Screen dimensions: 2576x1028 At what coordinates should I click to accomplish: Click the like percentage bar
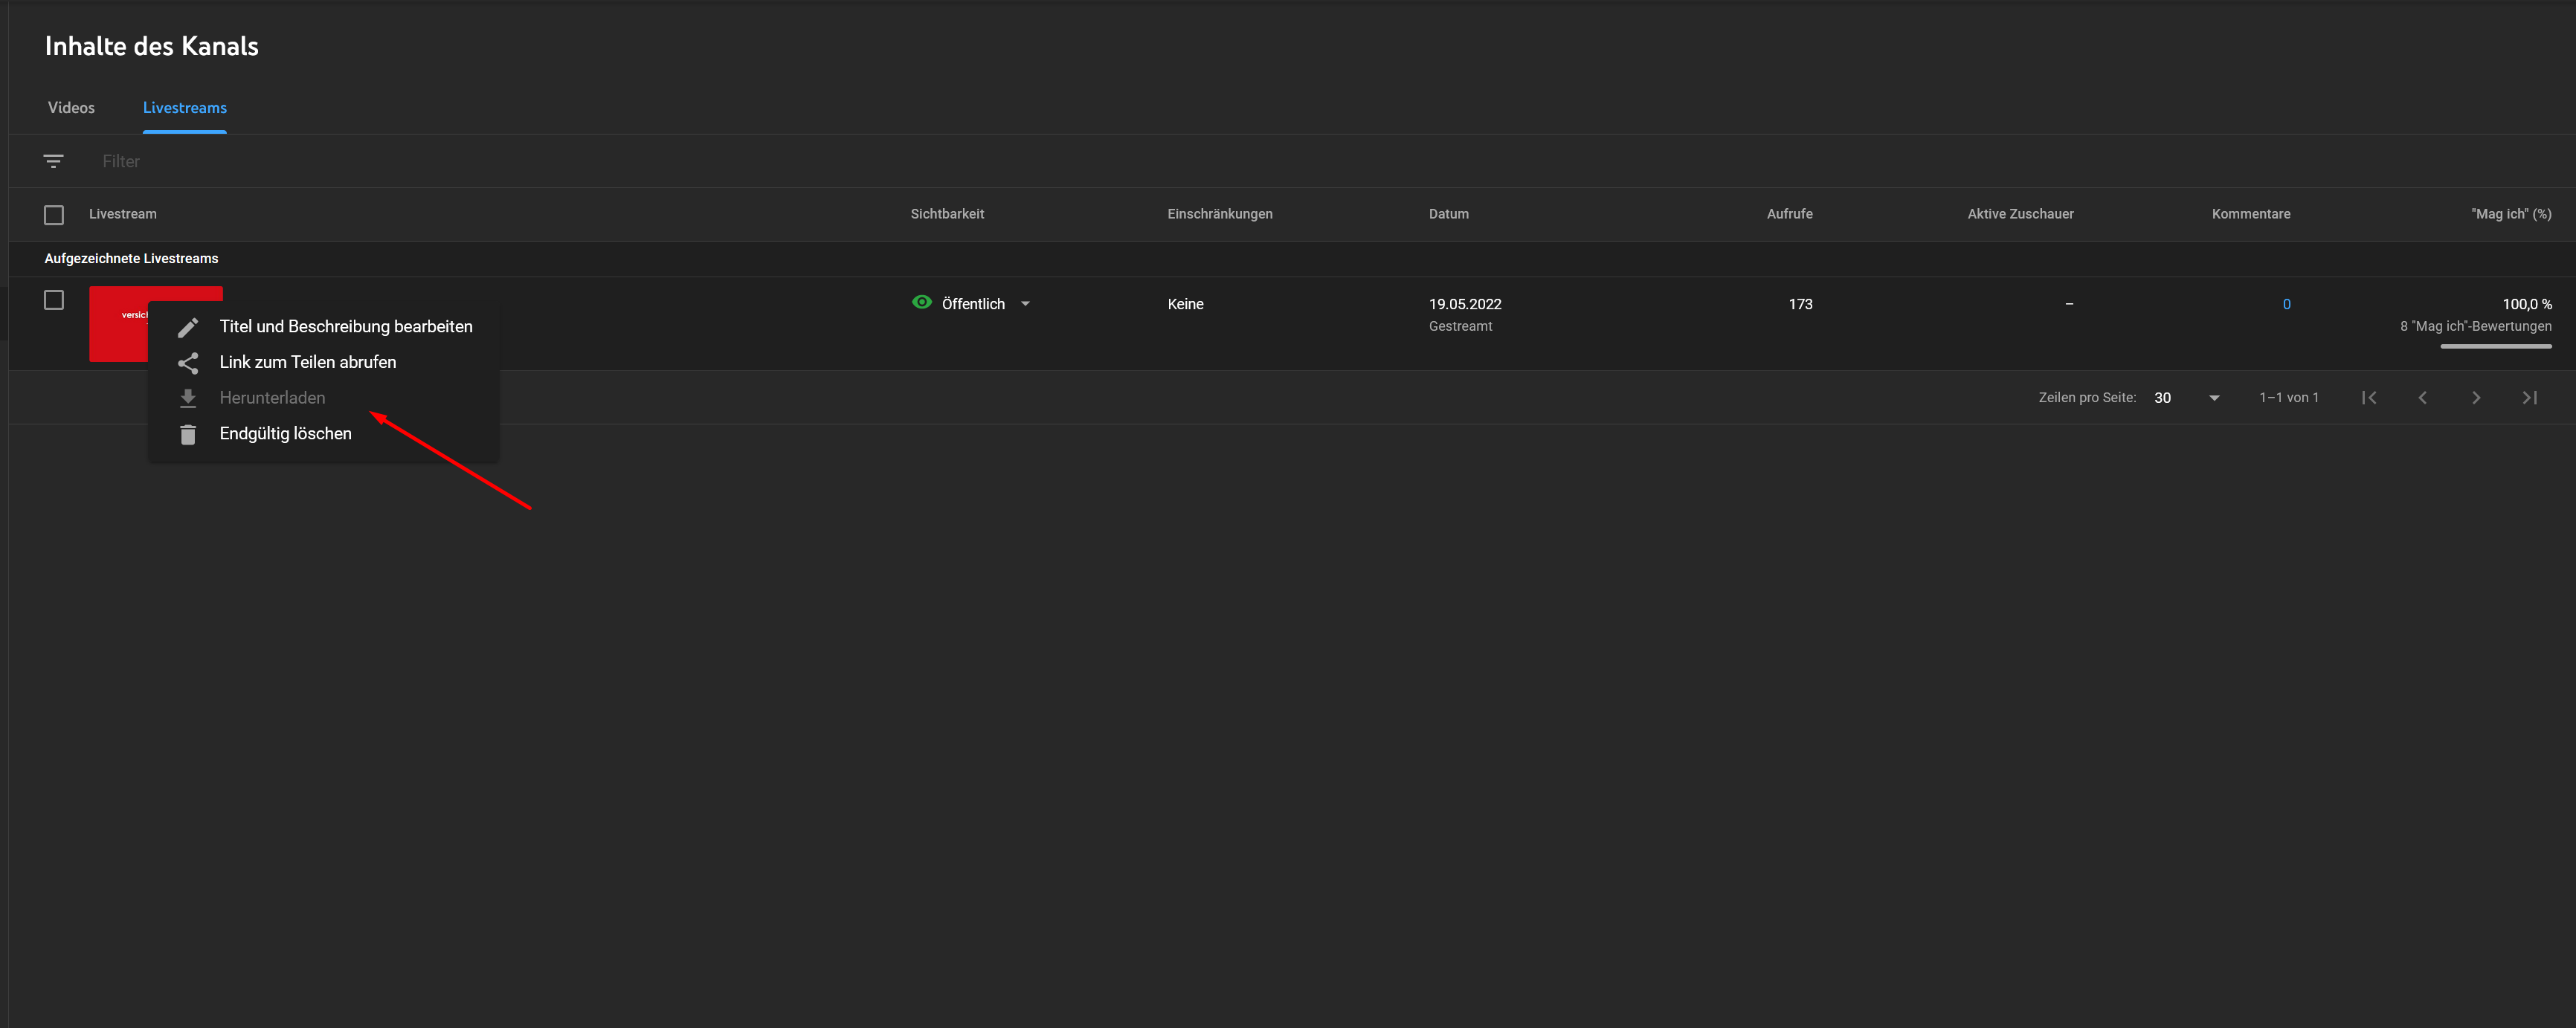pyautogui.click(x=2495, y=346)
